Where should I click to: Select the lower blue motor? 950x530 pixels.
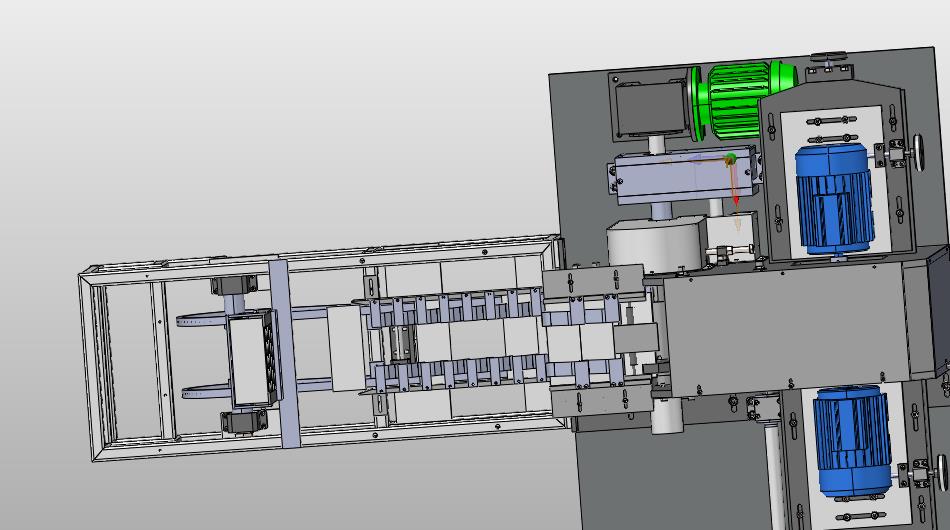852,442
